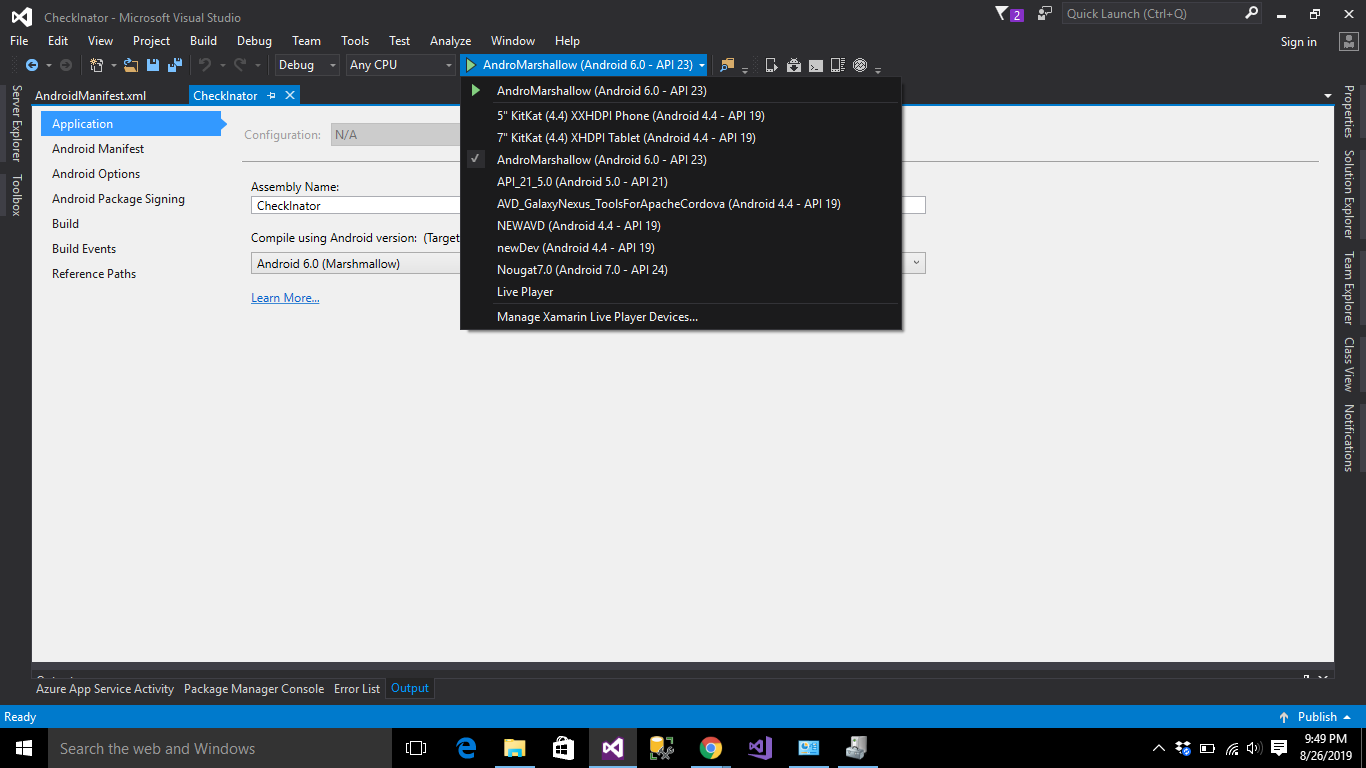
Task: Open the File menu
Action: [x=19, y=41]
